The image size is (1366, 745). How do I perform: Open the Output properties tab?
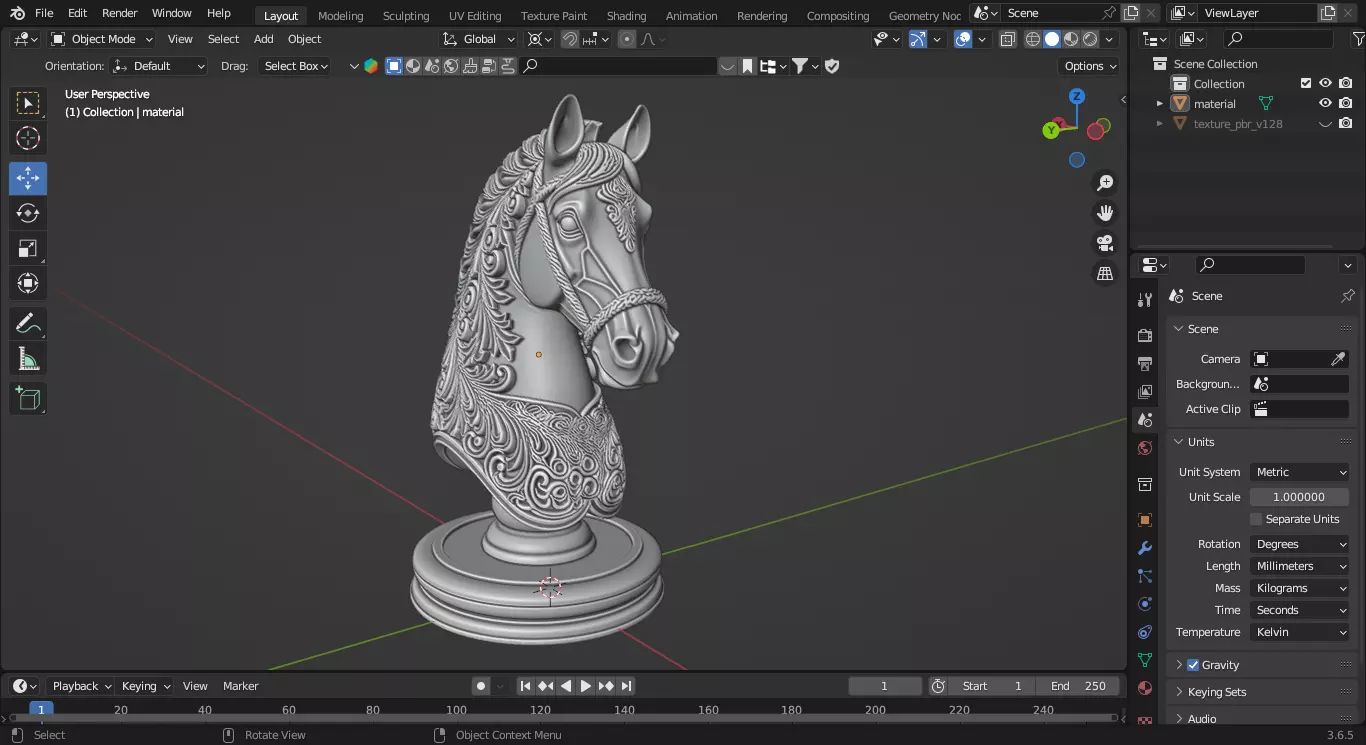1145,363
